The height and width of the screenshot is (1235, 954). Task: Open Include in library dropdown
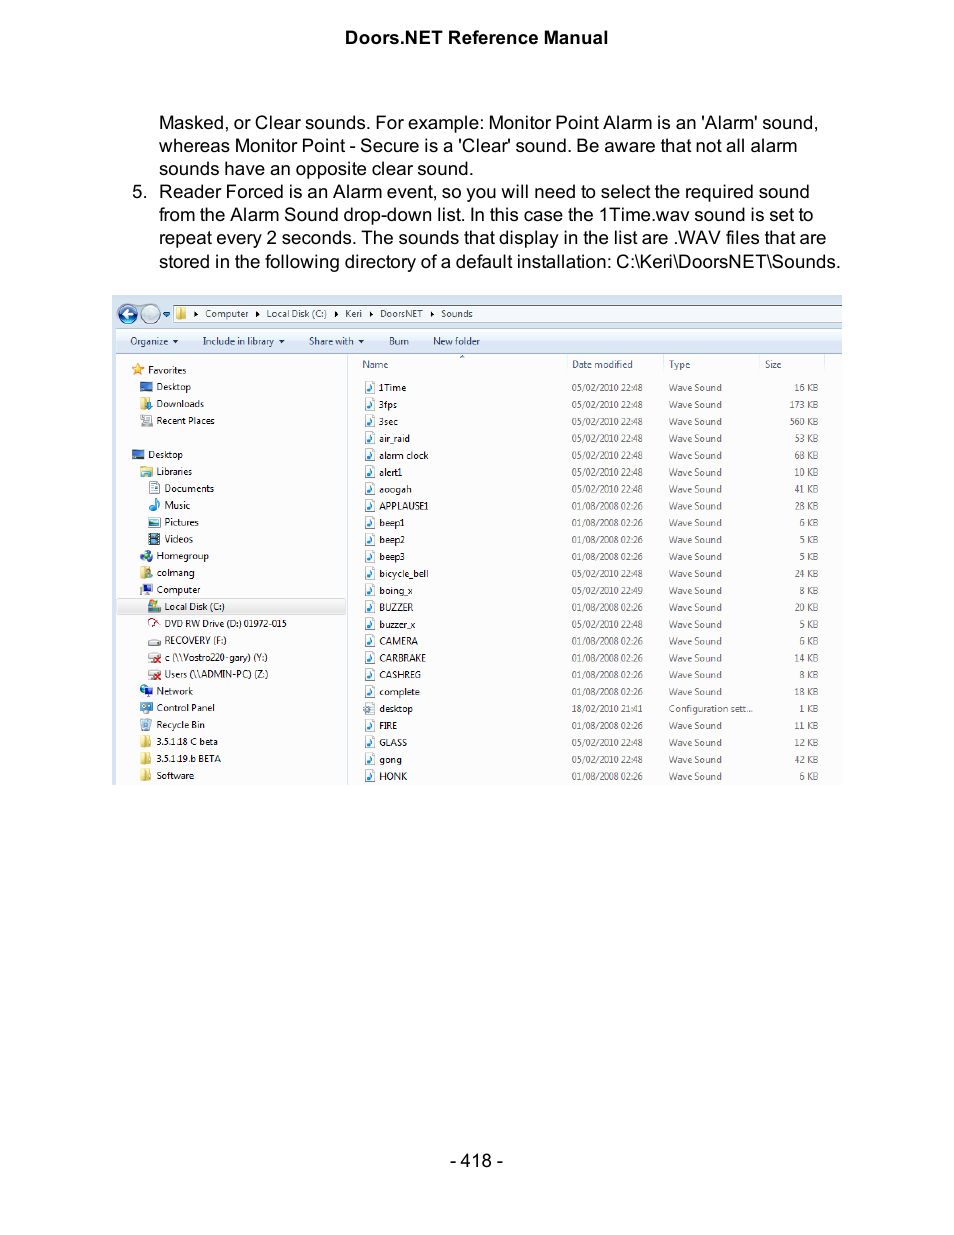tap(243, 341)
